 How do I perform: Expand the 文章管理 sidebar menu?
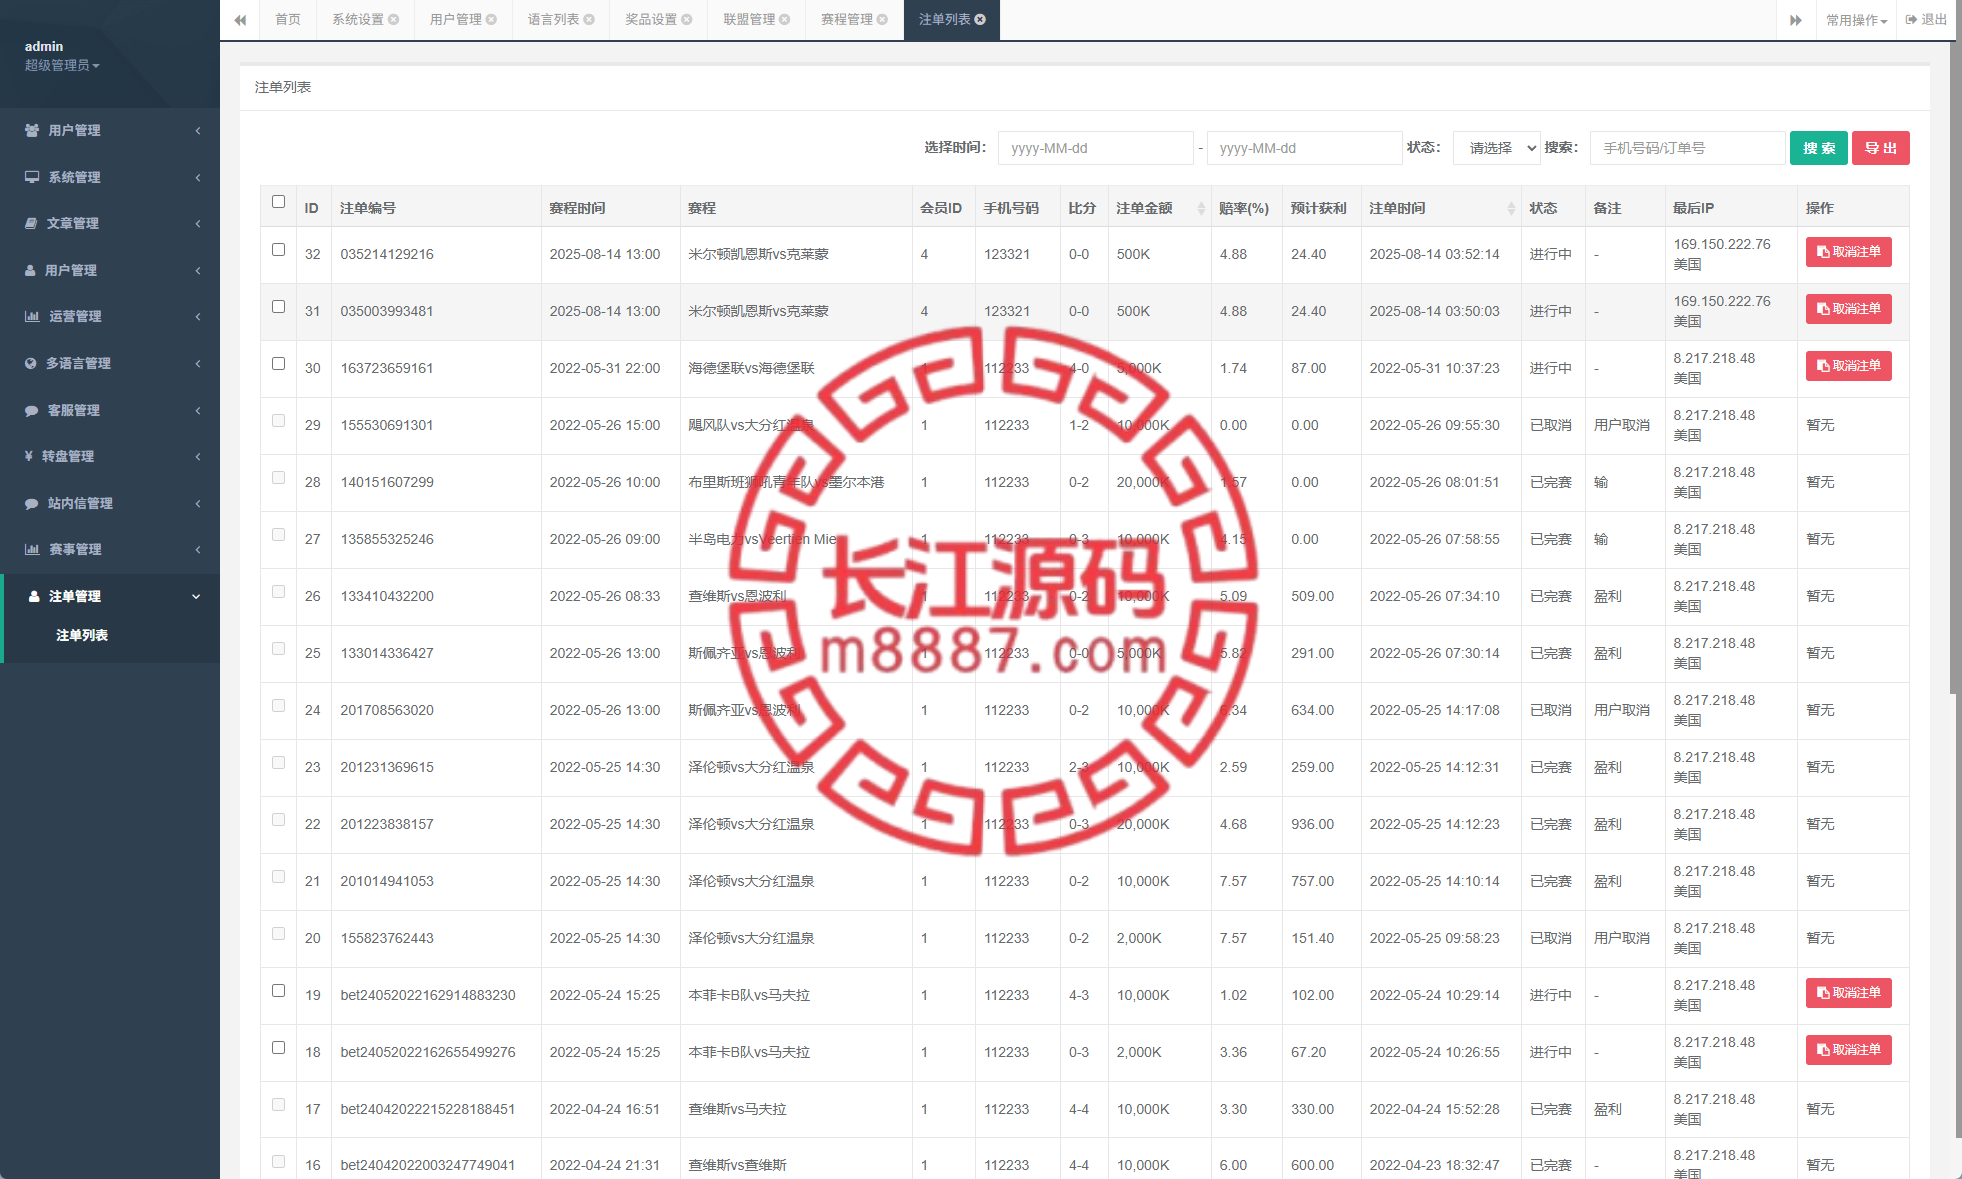(x=110, y=224)
